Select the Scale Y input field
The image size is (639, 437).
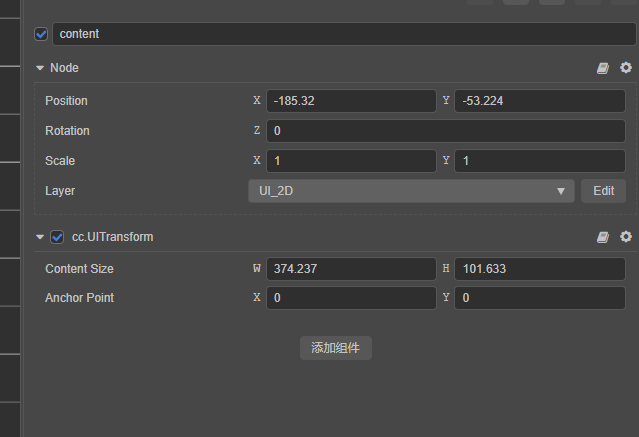pyautogui.click(x=540, y=161)
